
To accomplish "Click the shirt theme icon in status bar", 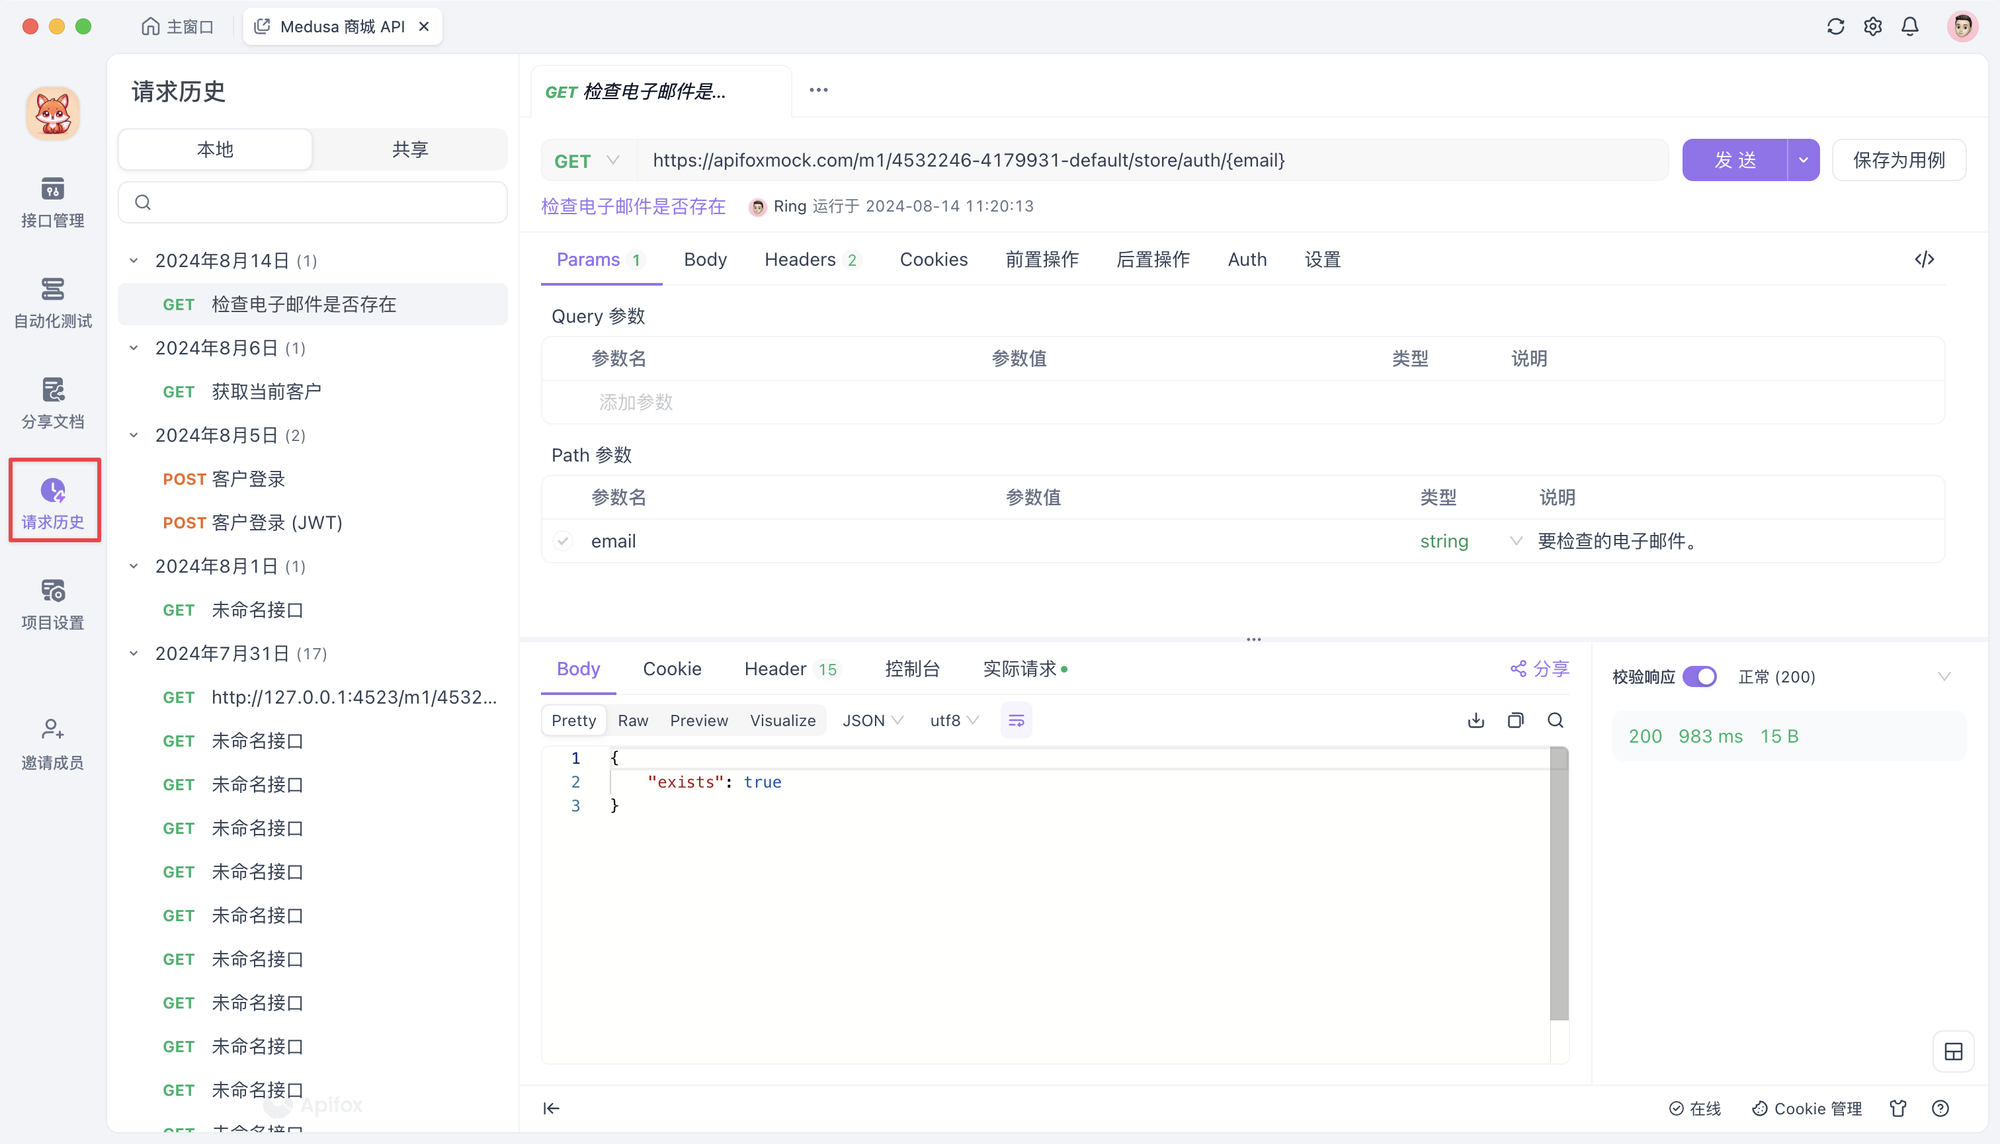I will click(1898, 1108).
